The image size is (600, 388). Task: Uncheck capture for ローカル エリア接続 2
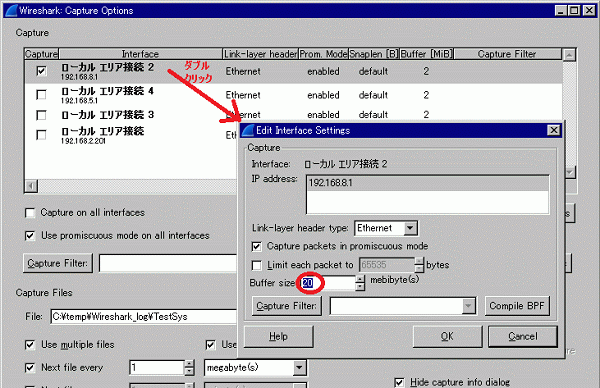(x=41, y=71)
